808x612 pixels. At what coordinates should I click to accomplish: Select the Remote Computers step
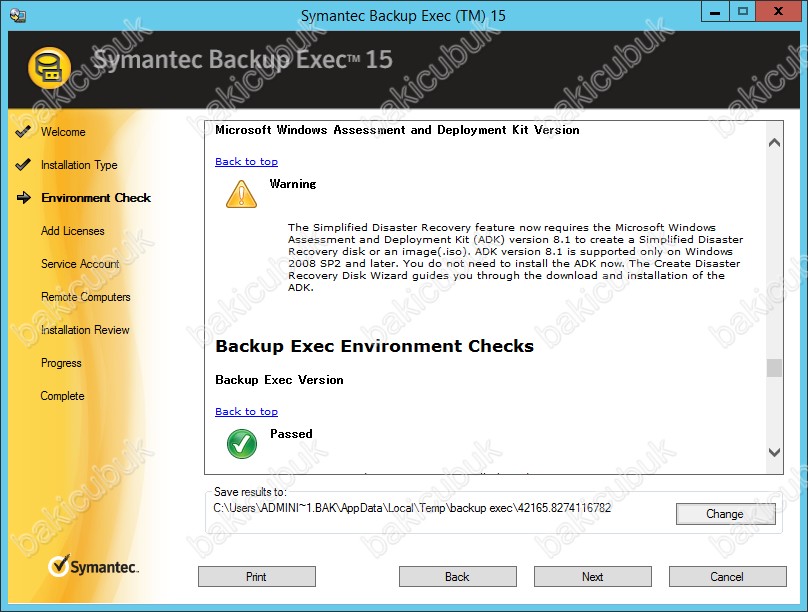coord(86,297)
